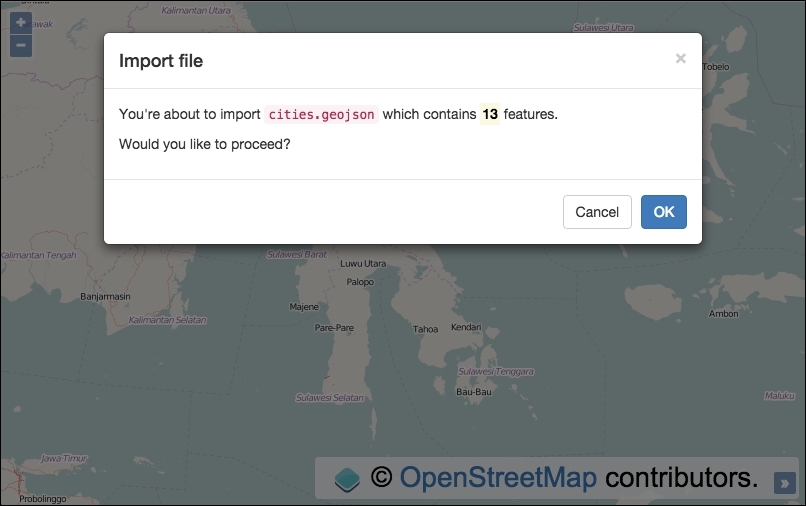Click the Pare-Pare map label
The image size is (806, 506).
(x=334, y=328)
